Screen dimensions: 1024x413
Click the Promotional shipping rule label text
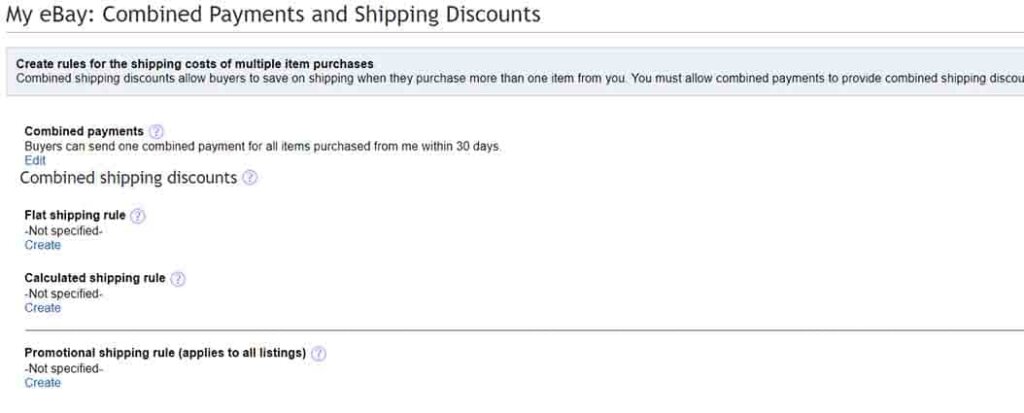tap(165, 354)
